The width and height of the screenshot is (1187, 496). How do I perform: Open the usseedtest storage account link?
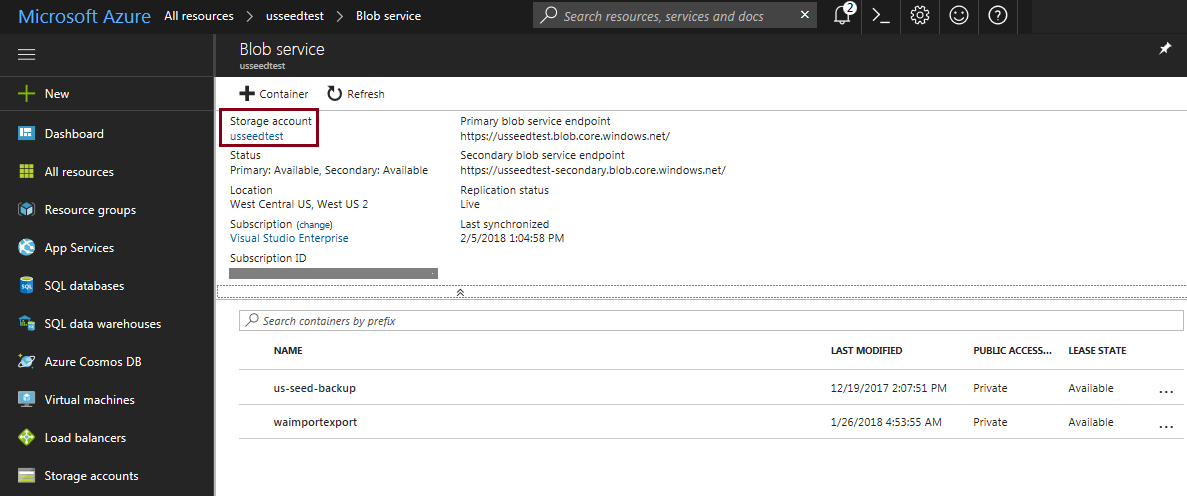click(x=257, y=136)
